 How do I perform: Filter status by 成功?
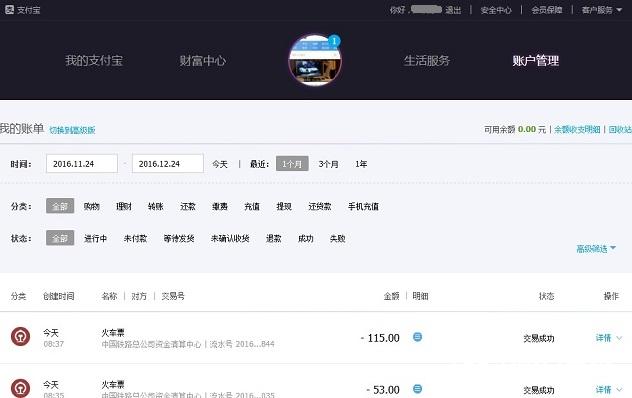306,239
